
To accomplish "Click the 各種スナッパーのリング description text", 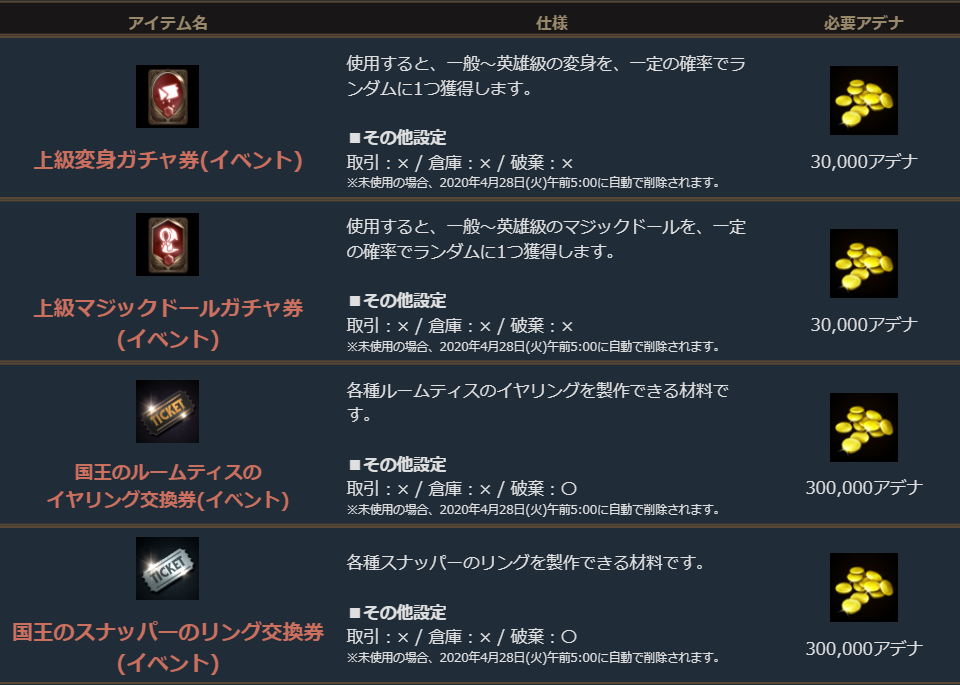I will pos(526,562).
